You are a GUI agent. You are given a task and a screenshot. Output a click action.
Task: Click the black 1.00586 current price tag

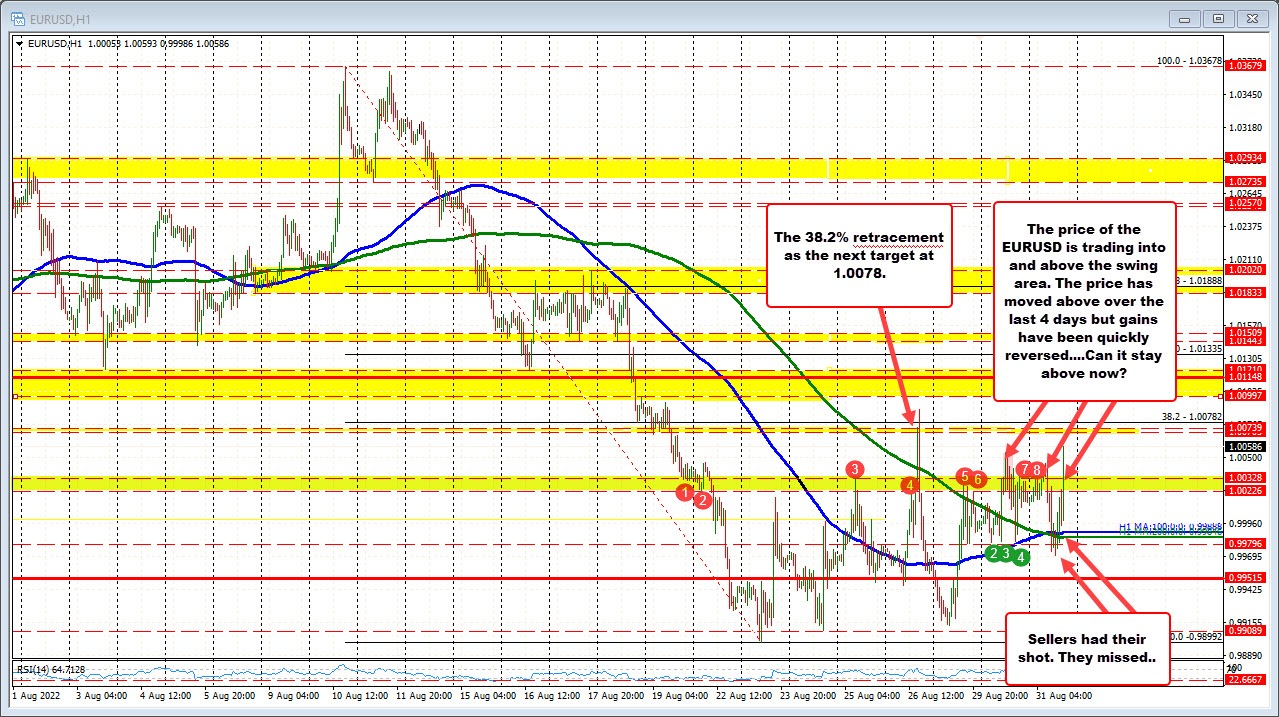(1244, 446)
